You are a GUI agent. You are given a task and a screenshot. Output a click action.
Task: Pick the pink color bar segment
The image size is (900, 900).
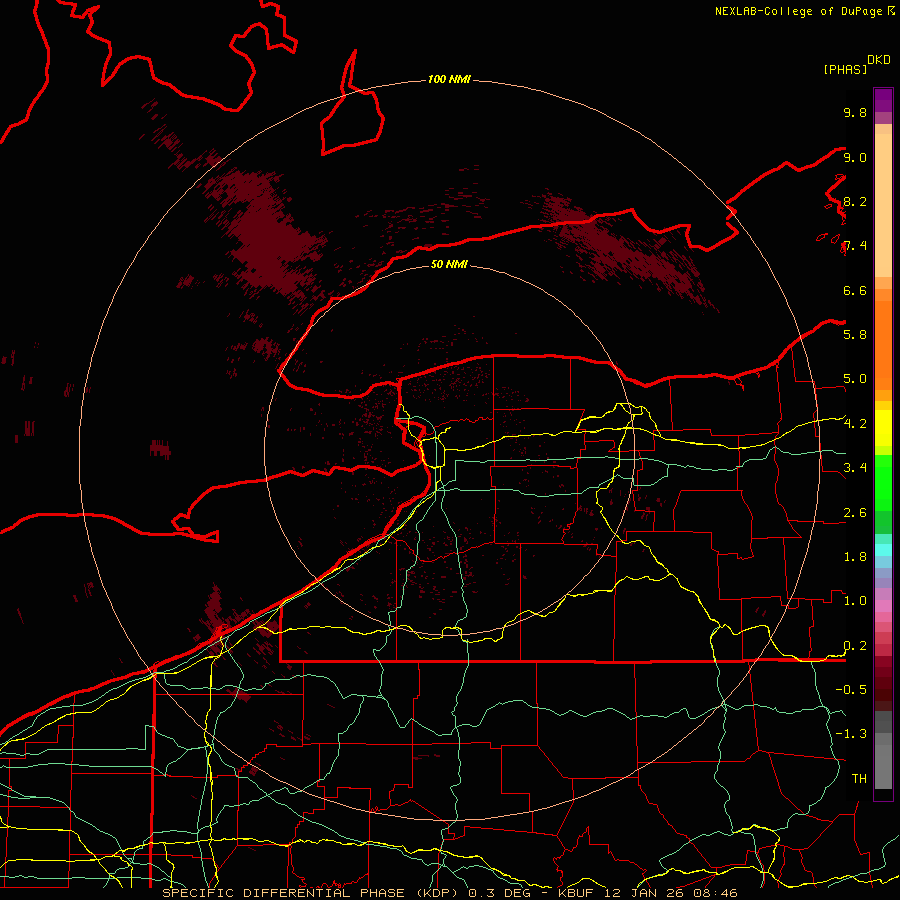(883, 606)
